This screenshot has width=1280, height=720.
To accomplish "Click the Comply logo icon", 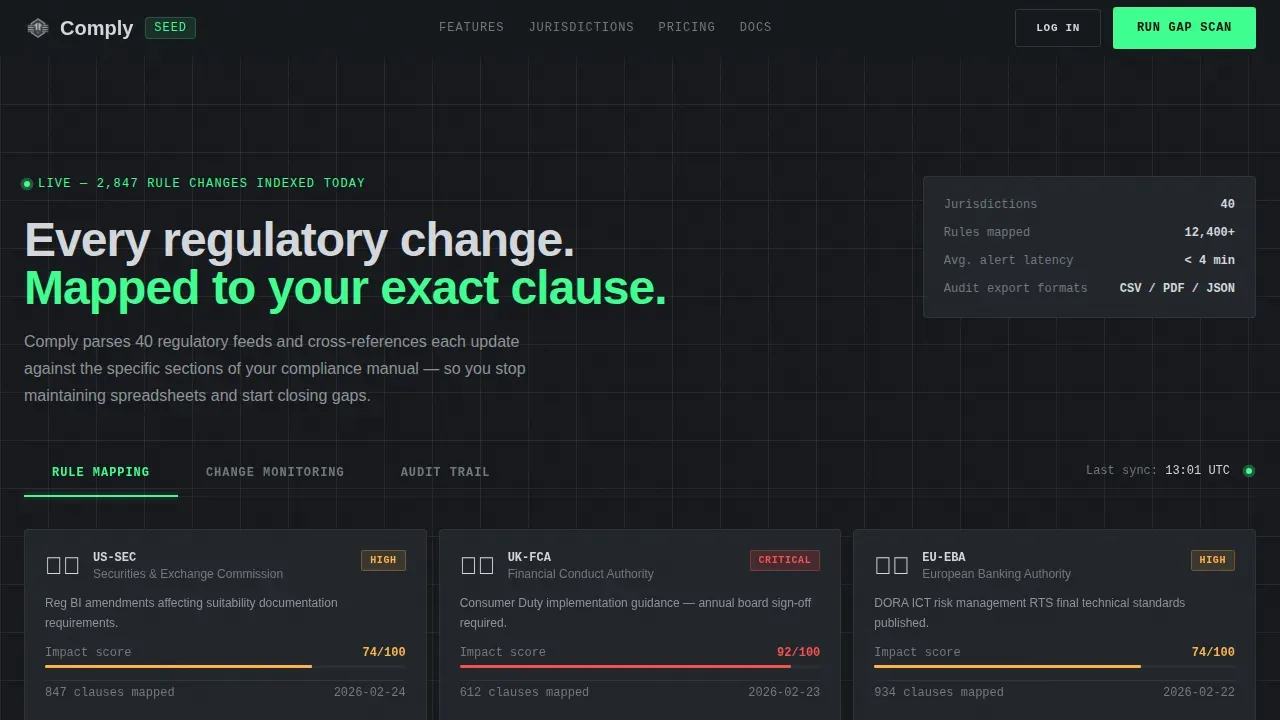I will (38, 28).
